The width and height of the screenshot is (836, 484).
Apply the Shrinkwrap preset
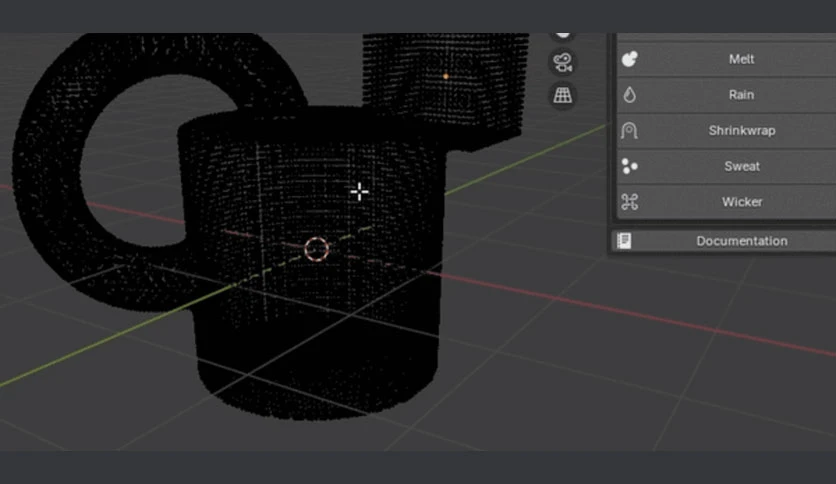point(726,131)
